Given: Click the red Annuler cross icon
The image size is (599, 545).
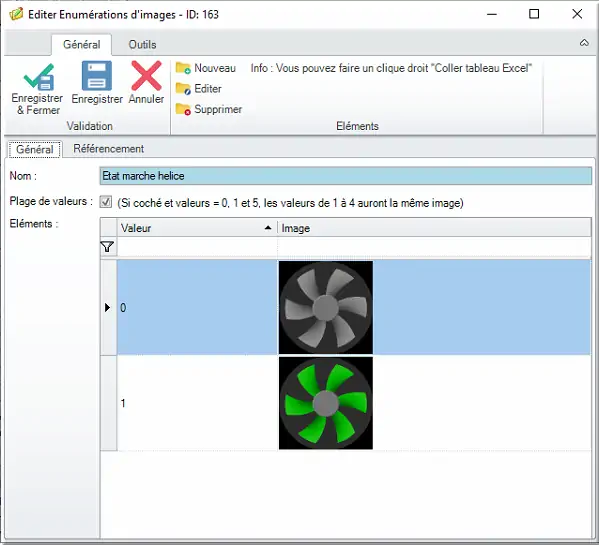Looking at the screenshot, I should [x=146, y=76].
